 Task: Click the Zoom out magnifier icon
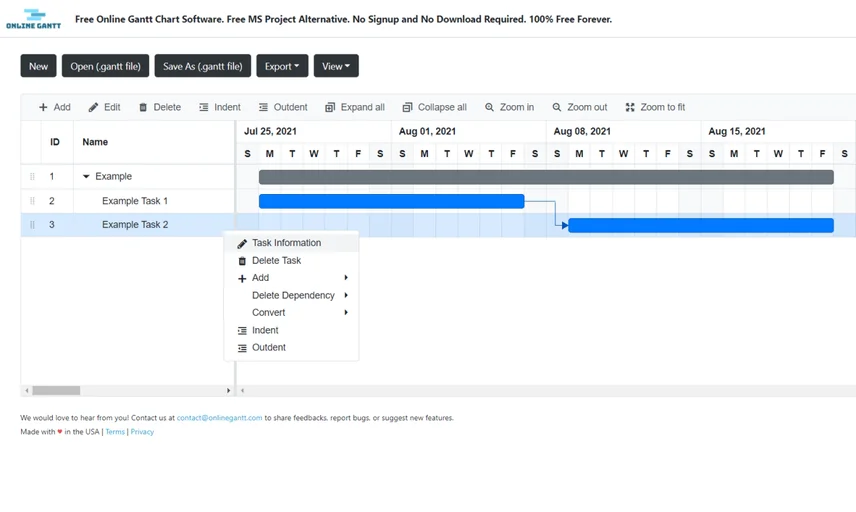point(557,107)
